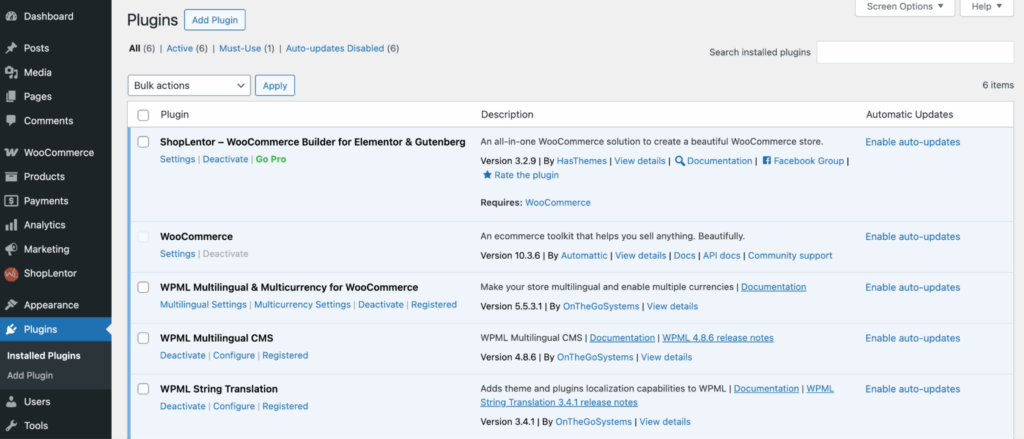Open Multicurrency Settings link

pyautogui.click(x=302, y=304)
